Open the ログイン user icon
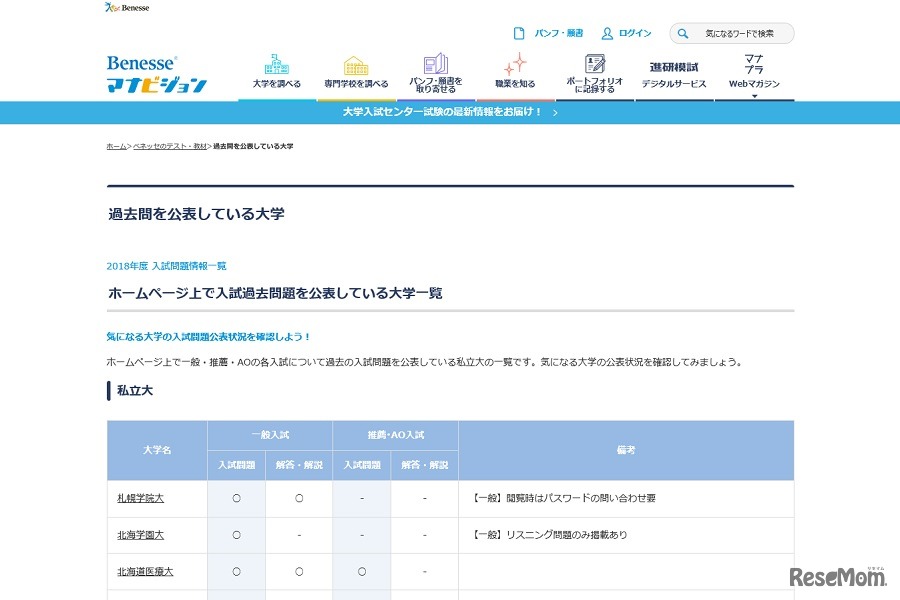The height and width of the screenshot is (600, 900). (x=607, y=33)
